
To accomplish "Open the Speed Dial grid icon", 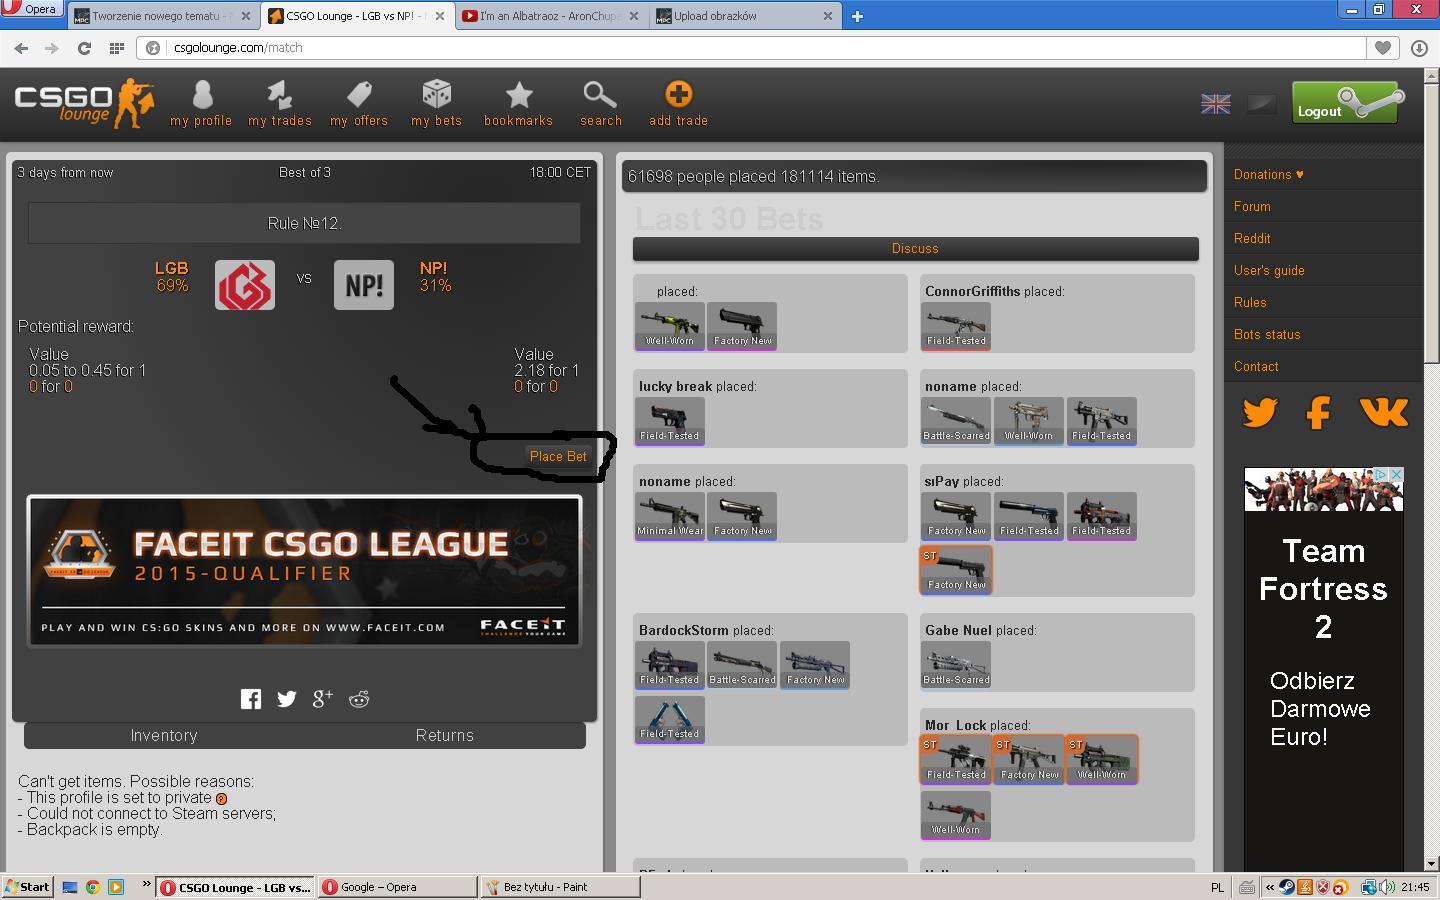I will click(x=117, y=48).
